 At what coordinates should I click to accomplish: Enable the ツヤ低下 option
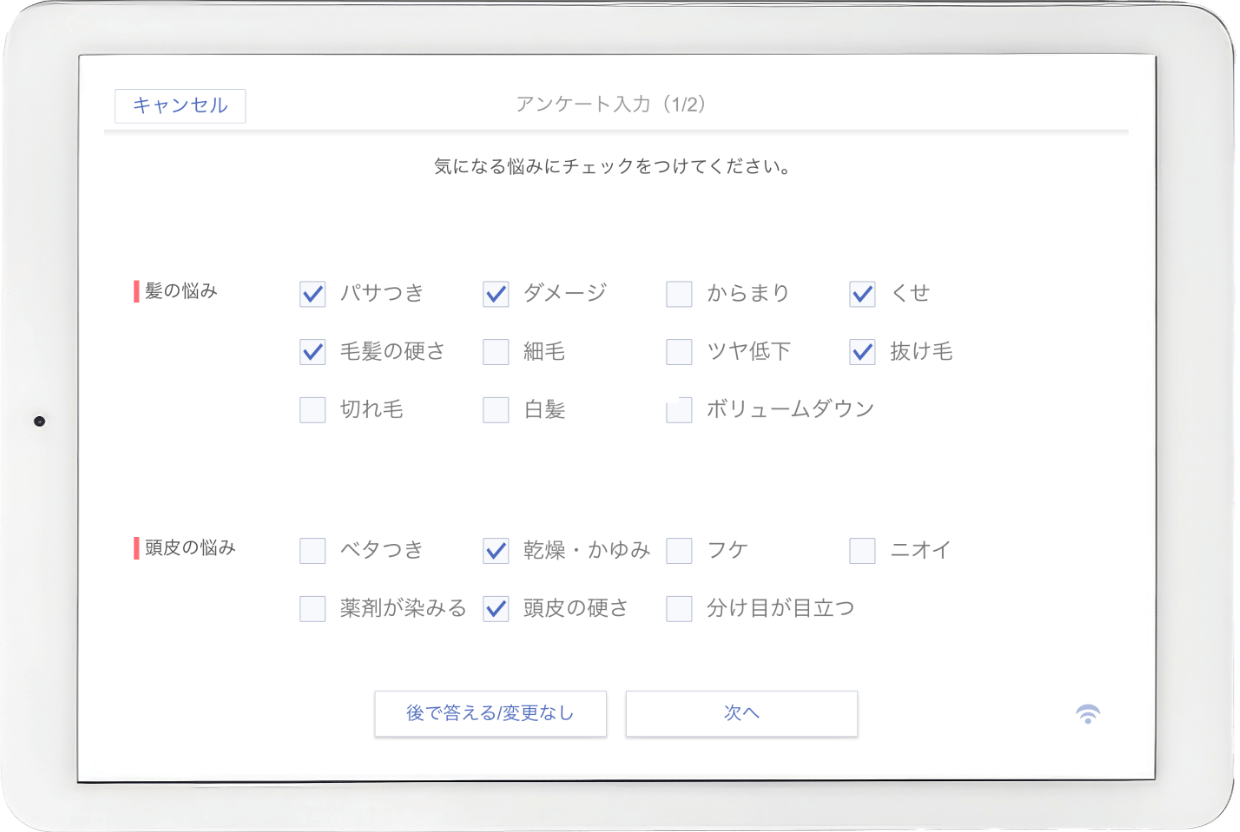[x=678, y=351]
